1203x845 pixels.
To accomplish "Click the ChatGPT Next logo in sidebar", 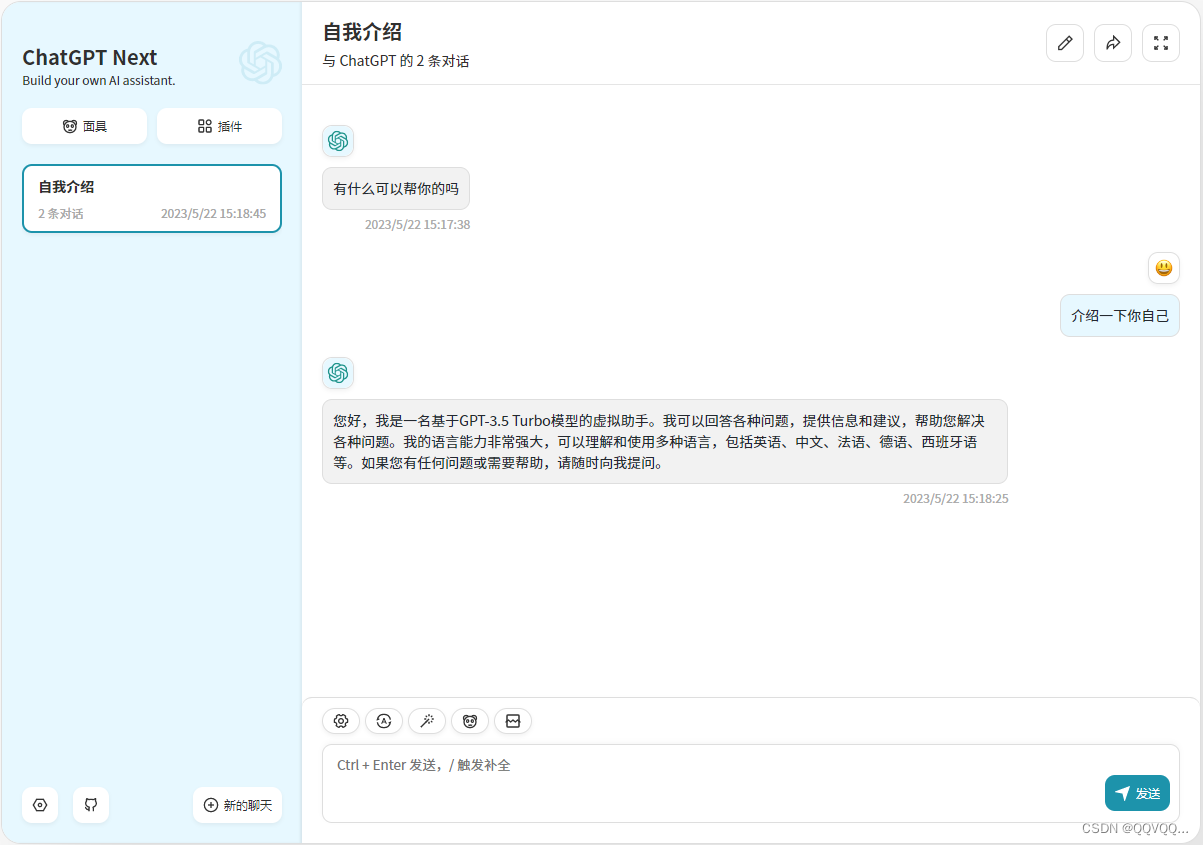I will coord(260,63).
